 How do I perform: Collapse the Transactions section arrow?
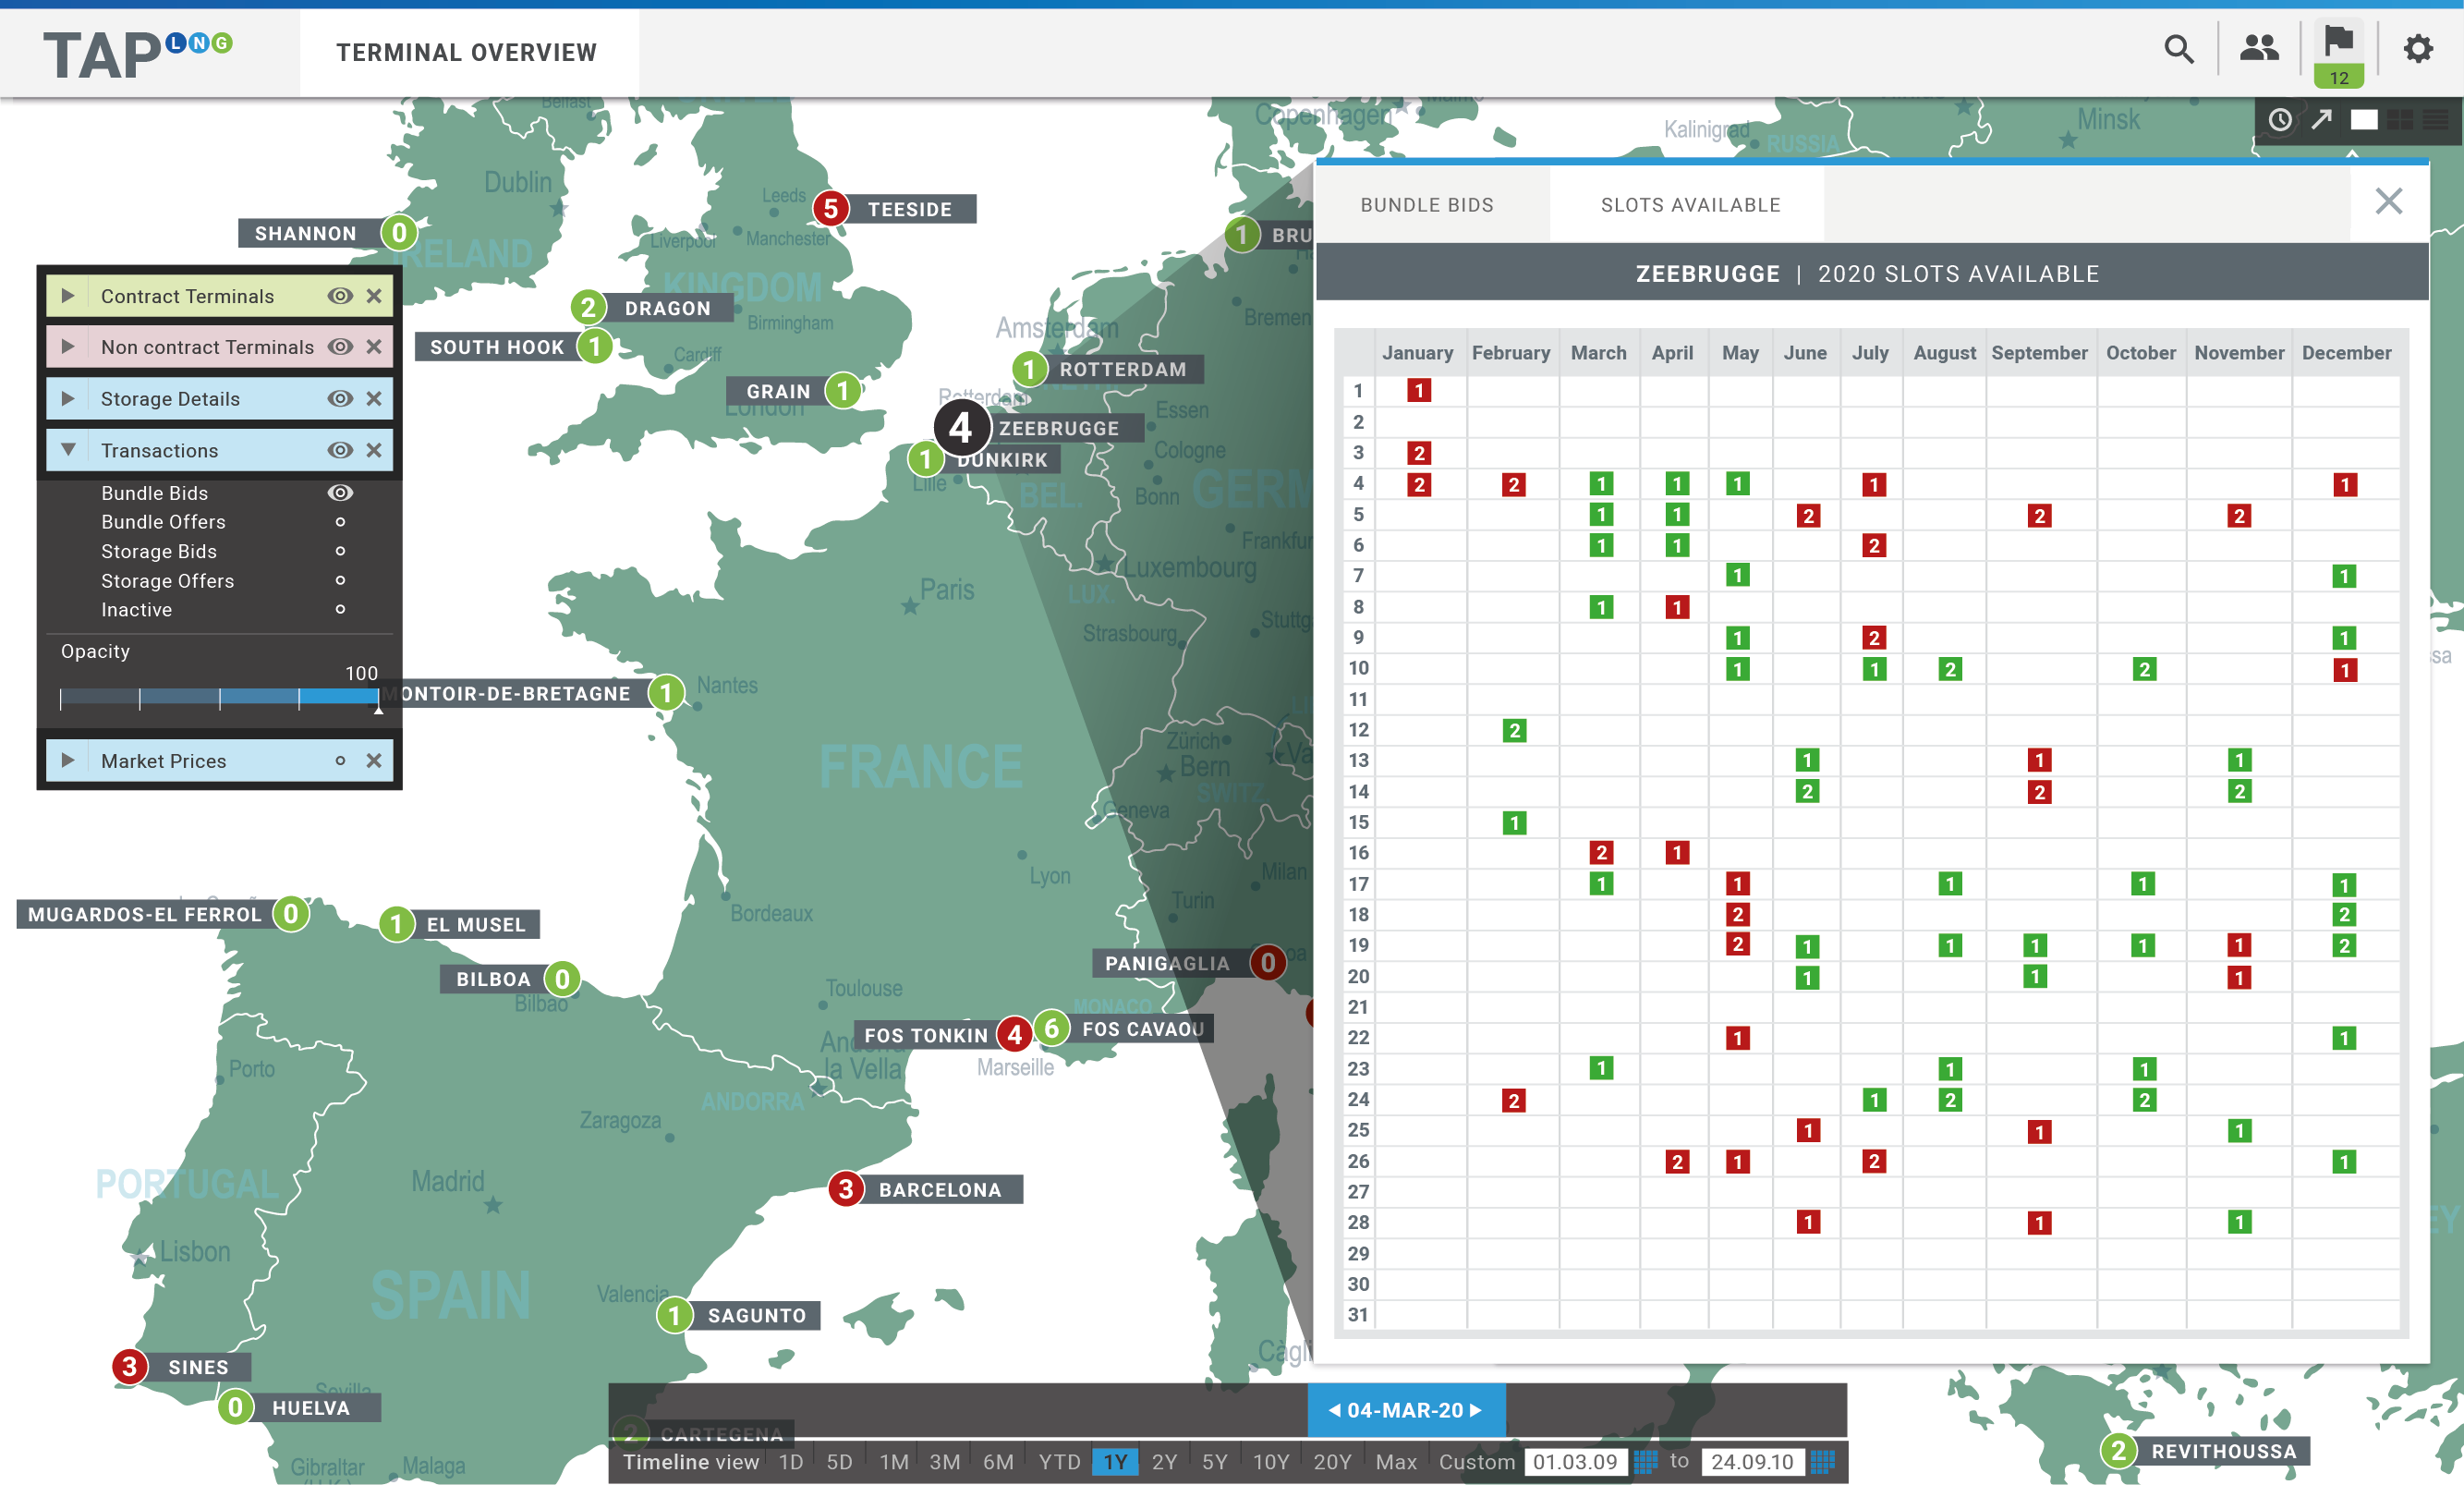(x=68, y=450)
